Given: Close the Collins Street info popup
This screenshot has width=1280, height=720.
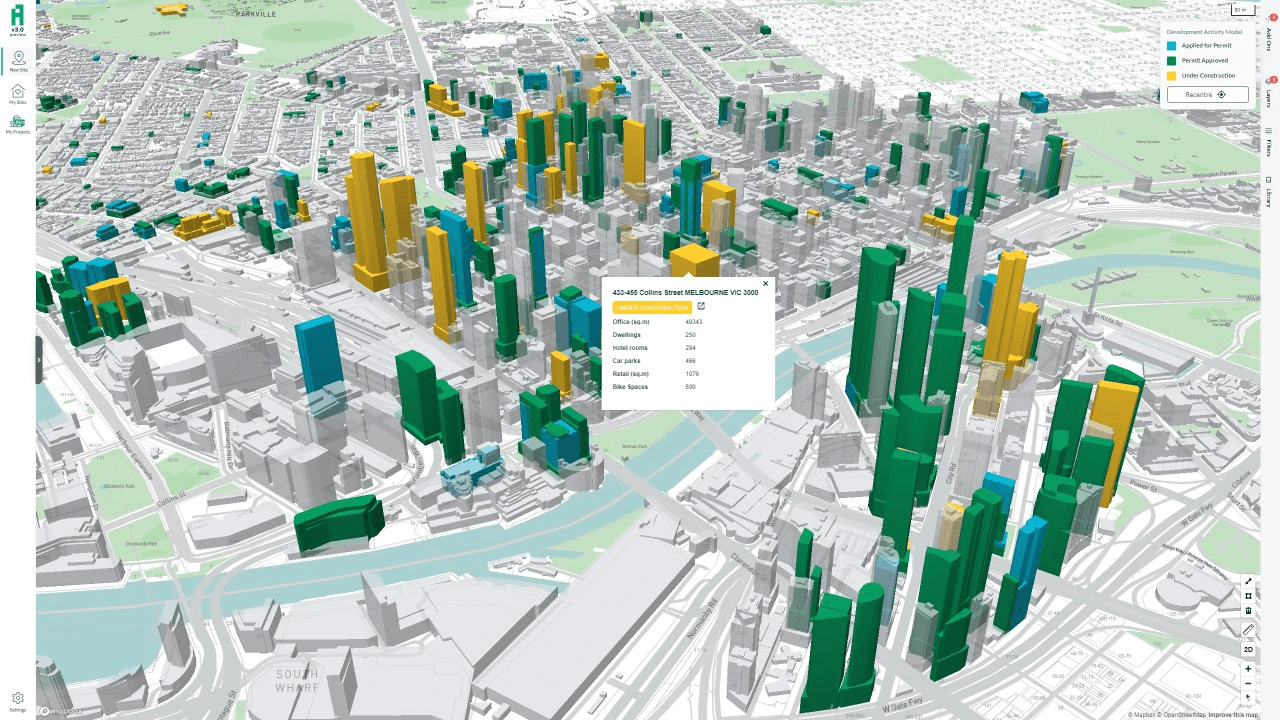Looking at the screenshot, I should click(x=766, y=283).
